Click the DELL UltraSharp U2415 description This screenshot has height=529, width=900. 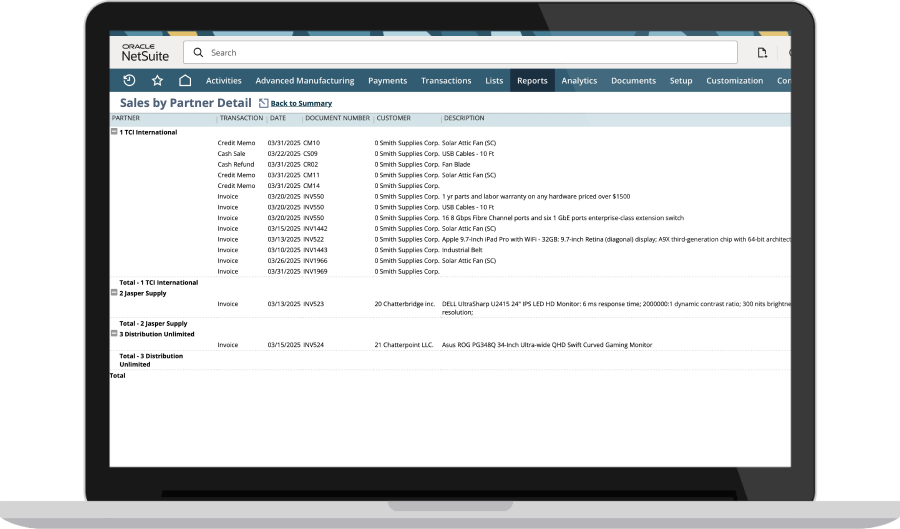click(616, 308)
